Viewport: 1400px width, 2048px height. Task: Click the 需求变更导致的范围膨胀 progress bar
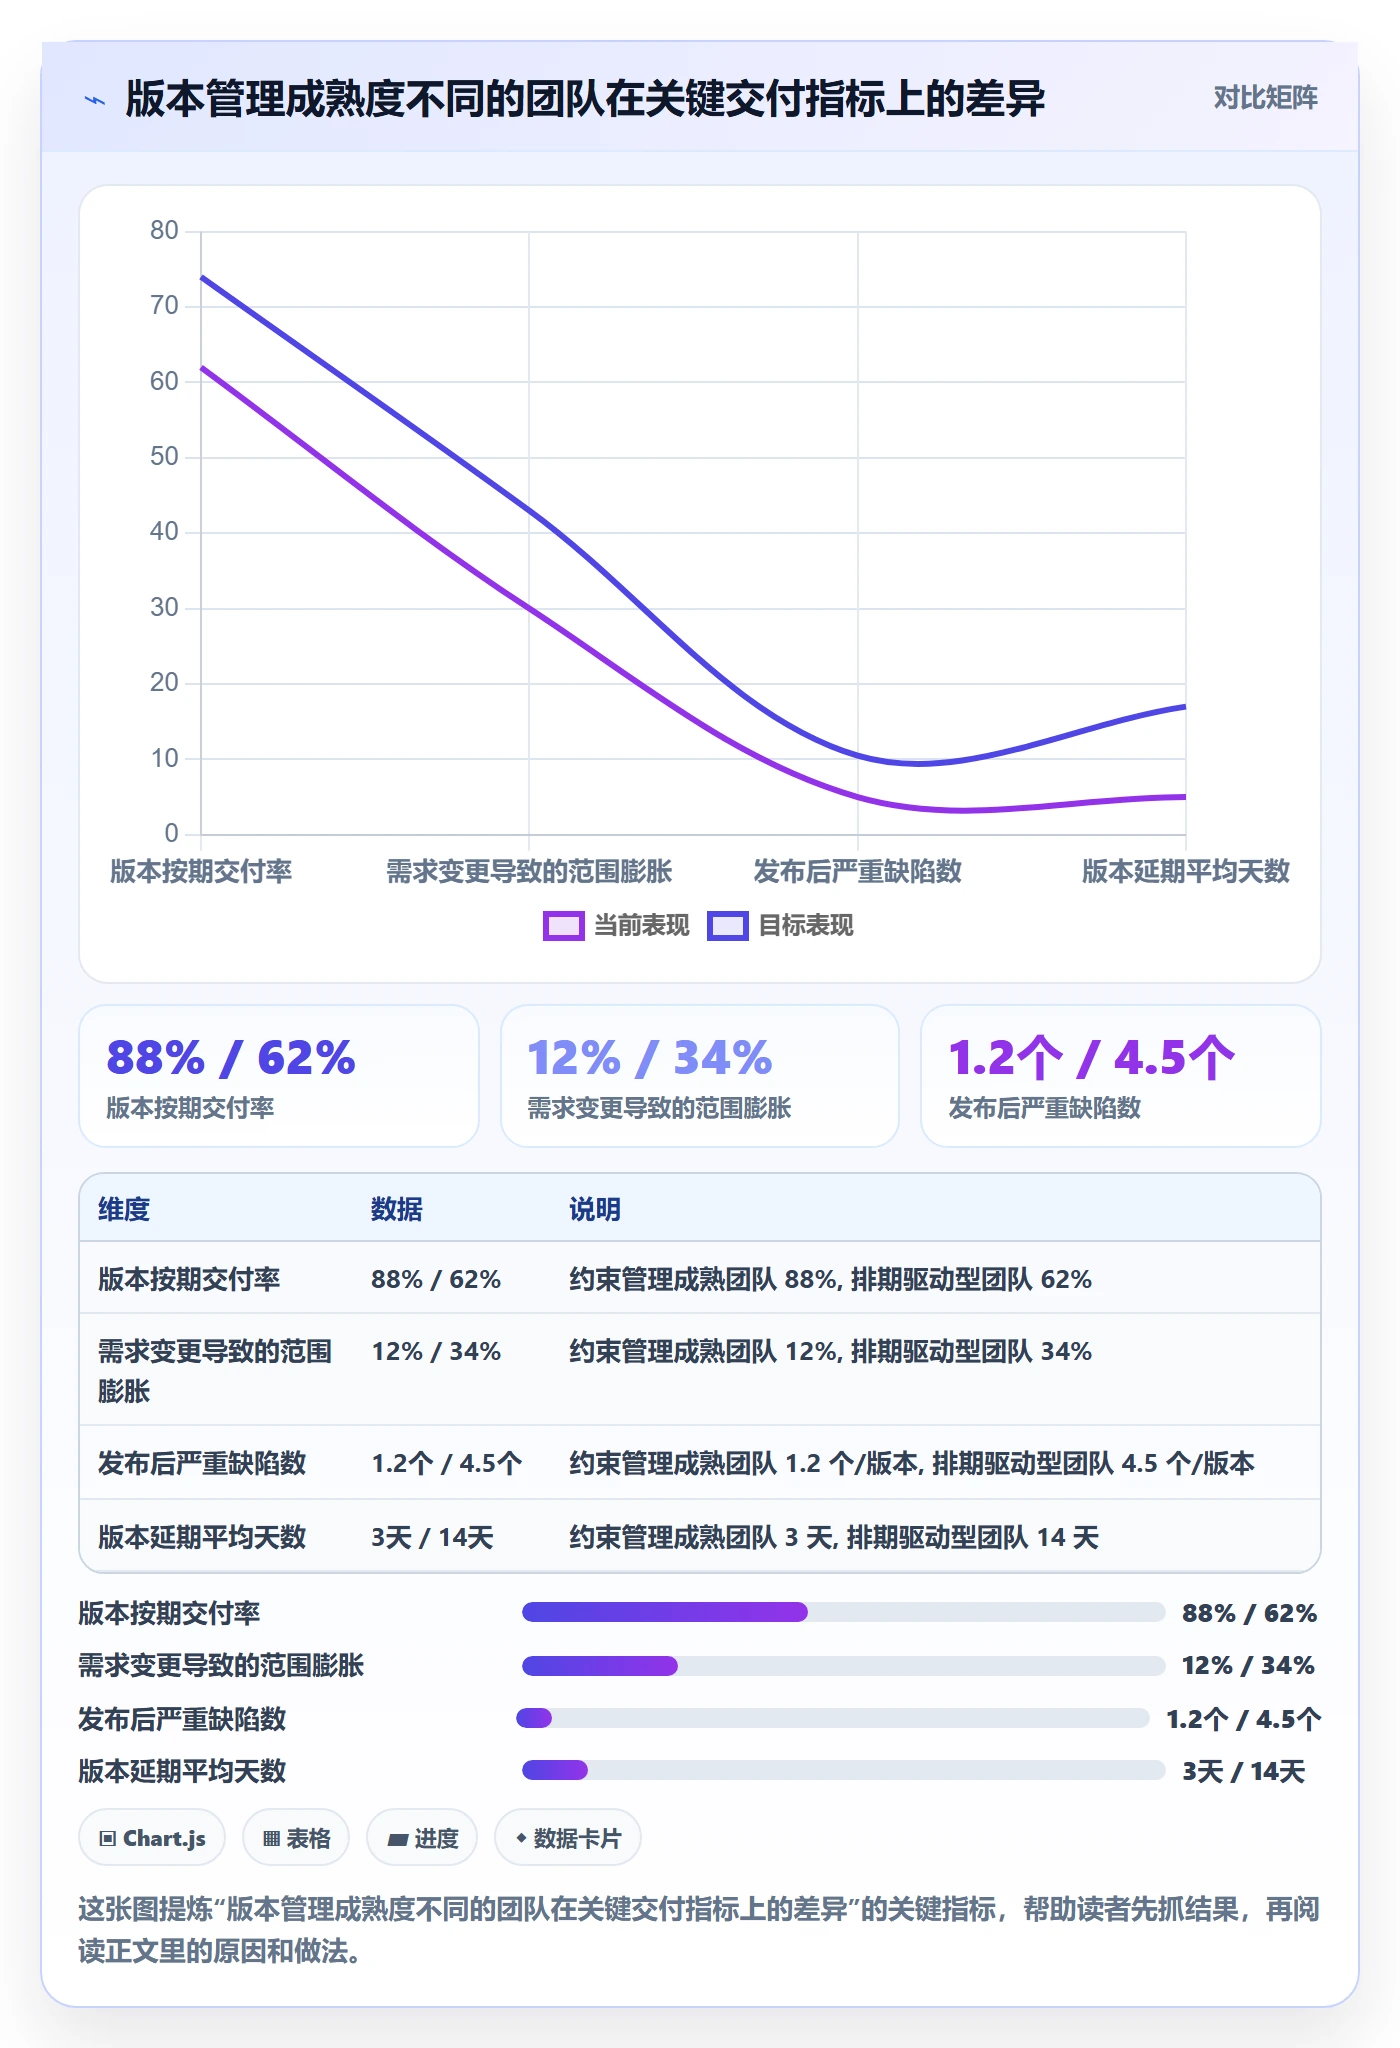[843, 1665]
